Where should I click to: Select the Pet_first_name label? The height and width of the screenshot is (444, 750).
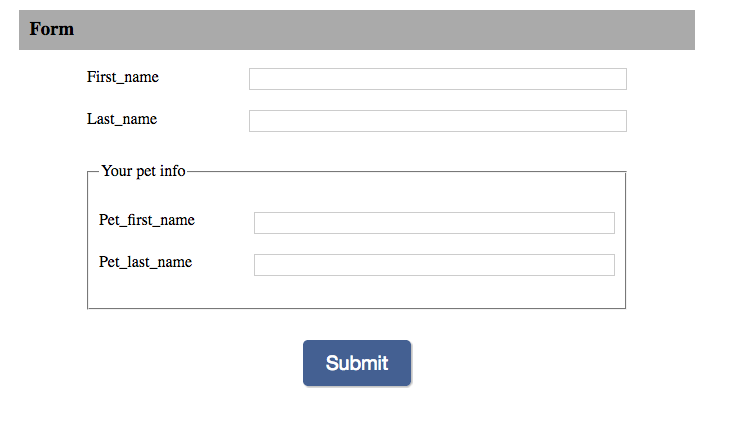(146, 220)
